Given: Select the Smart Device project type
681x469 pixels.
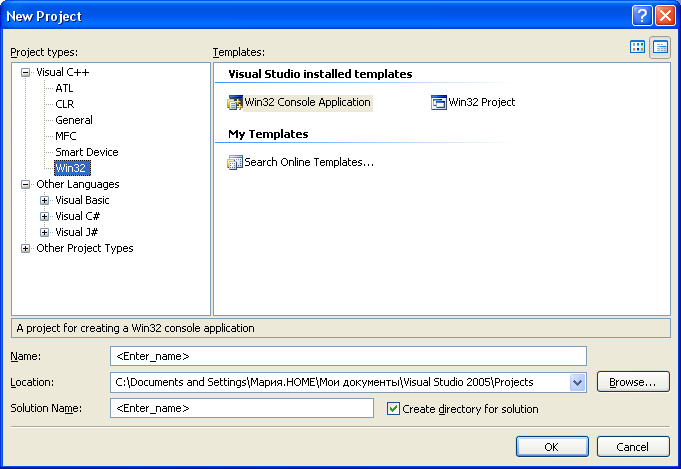Looking at the screenshot, I should [x=87, y=152].
